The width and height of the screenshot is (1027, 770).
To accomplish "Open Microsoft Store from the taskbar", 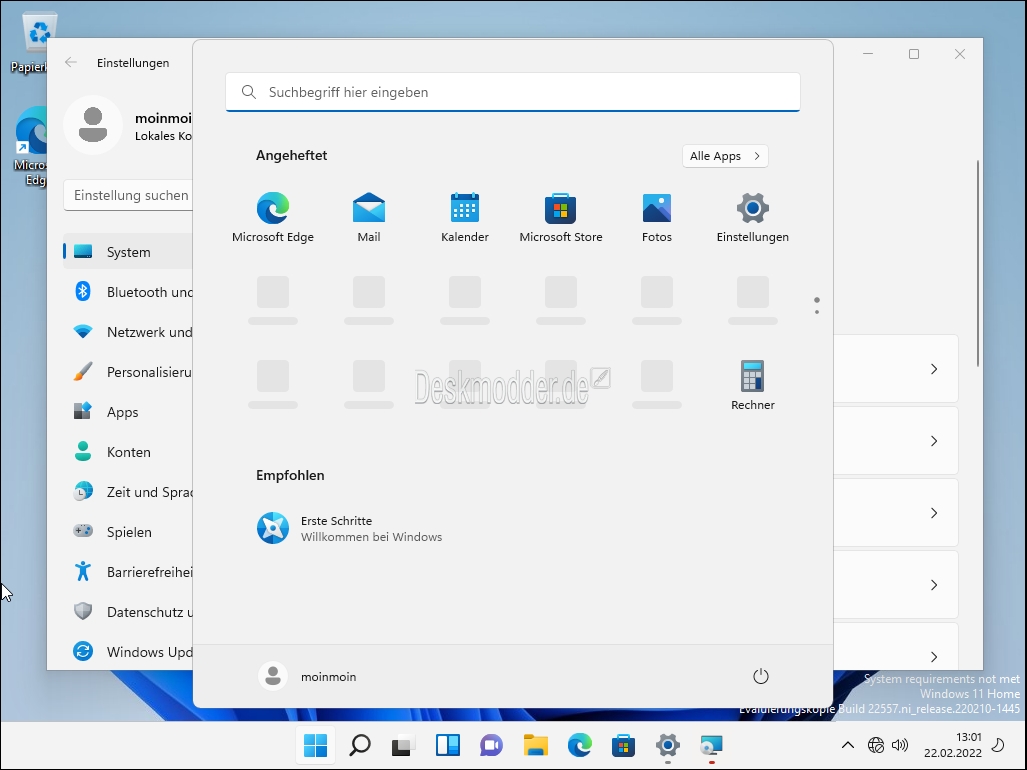I will pos(624,745).
